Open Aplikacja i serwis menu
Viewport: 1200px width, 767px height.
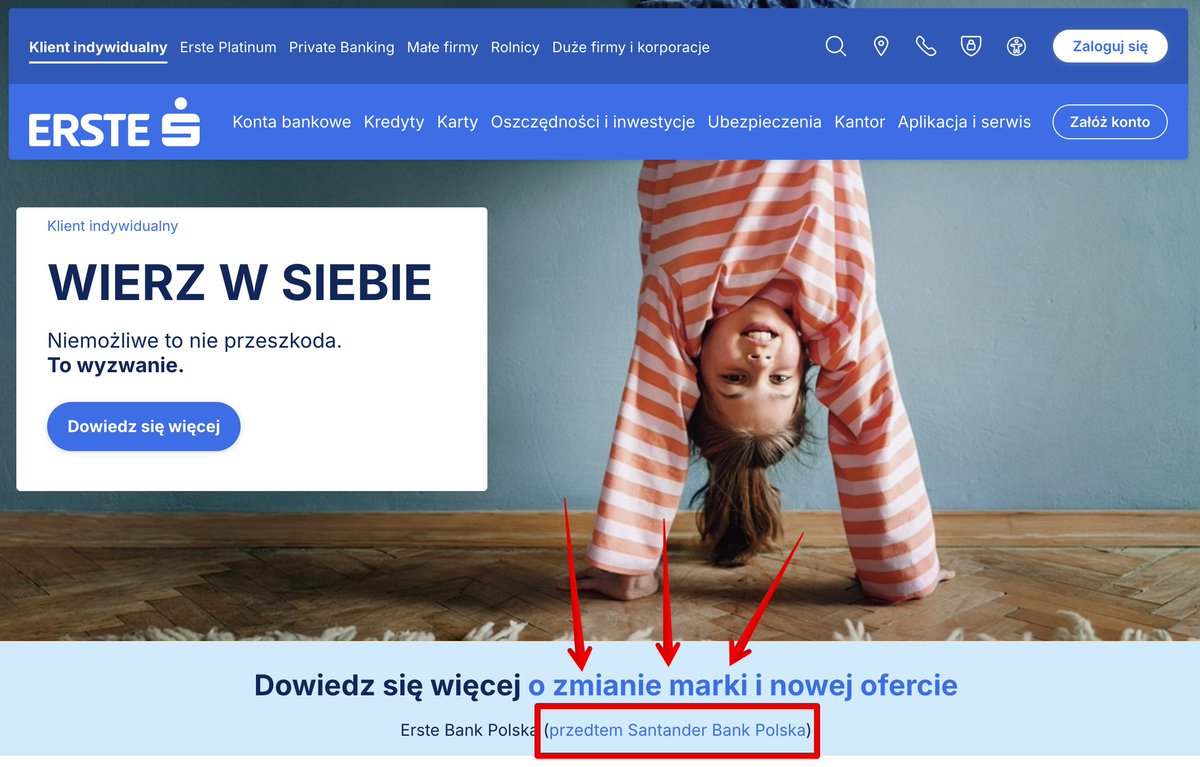coord(964,122)
